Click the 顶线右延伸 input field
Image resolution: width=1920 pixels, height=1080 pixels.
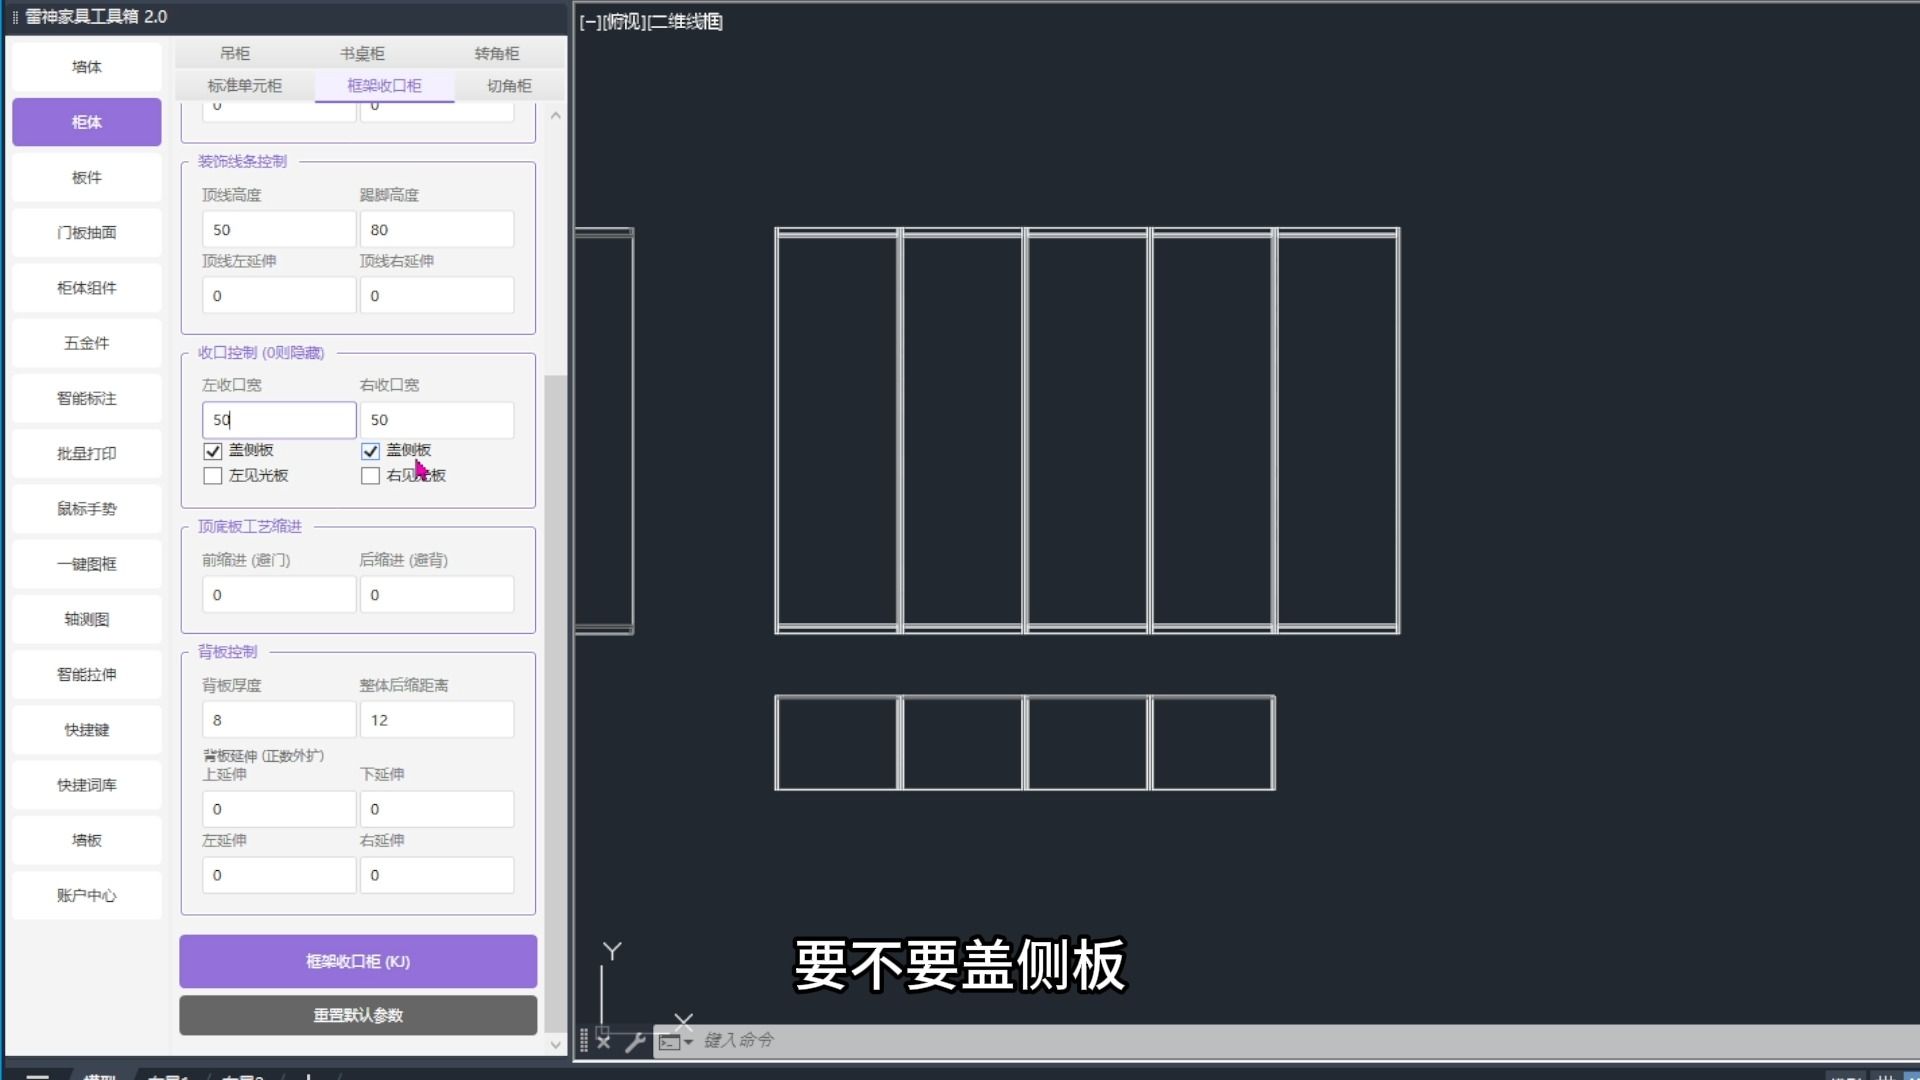coord(437,296)
